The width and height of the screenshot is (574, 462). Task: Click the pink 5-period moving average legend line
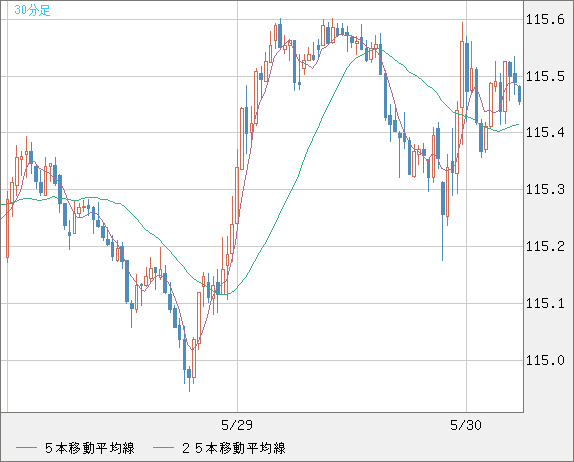point(26,448)
